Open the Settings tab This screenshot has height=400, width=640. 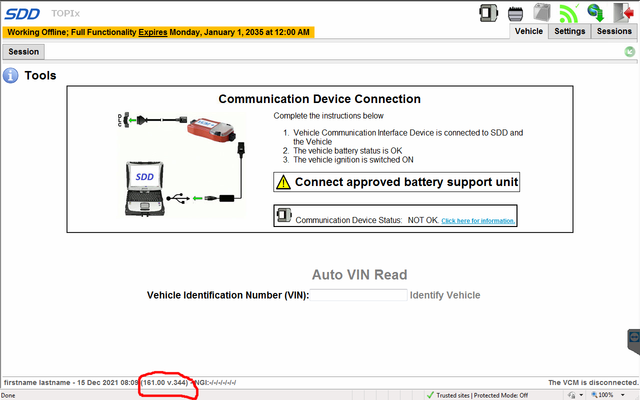click(x=569, y=31)
